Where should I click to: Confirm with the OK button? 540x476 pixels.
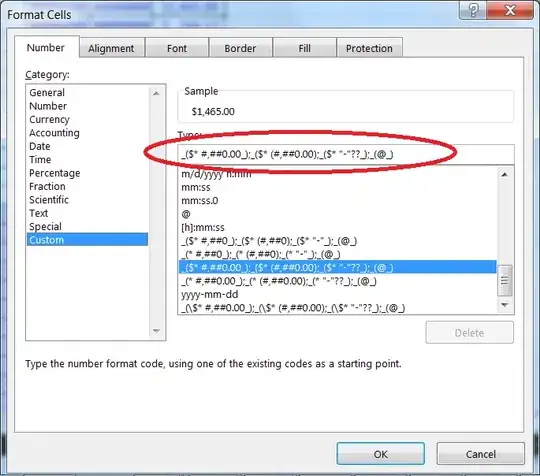(x=381, y=454)
